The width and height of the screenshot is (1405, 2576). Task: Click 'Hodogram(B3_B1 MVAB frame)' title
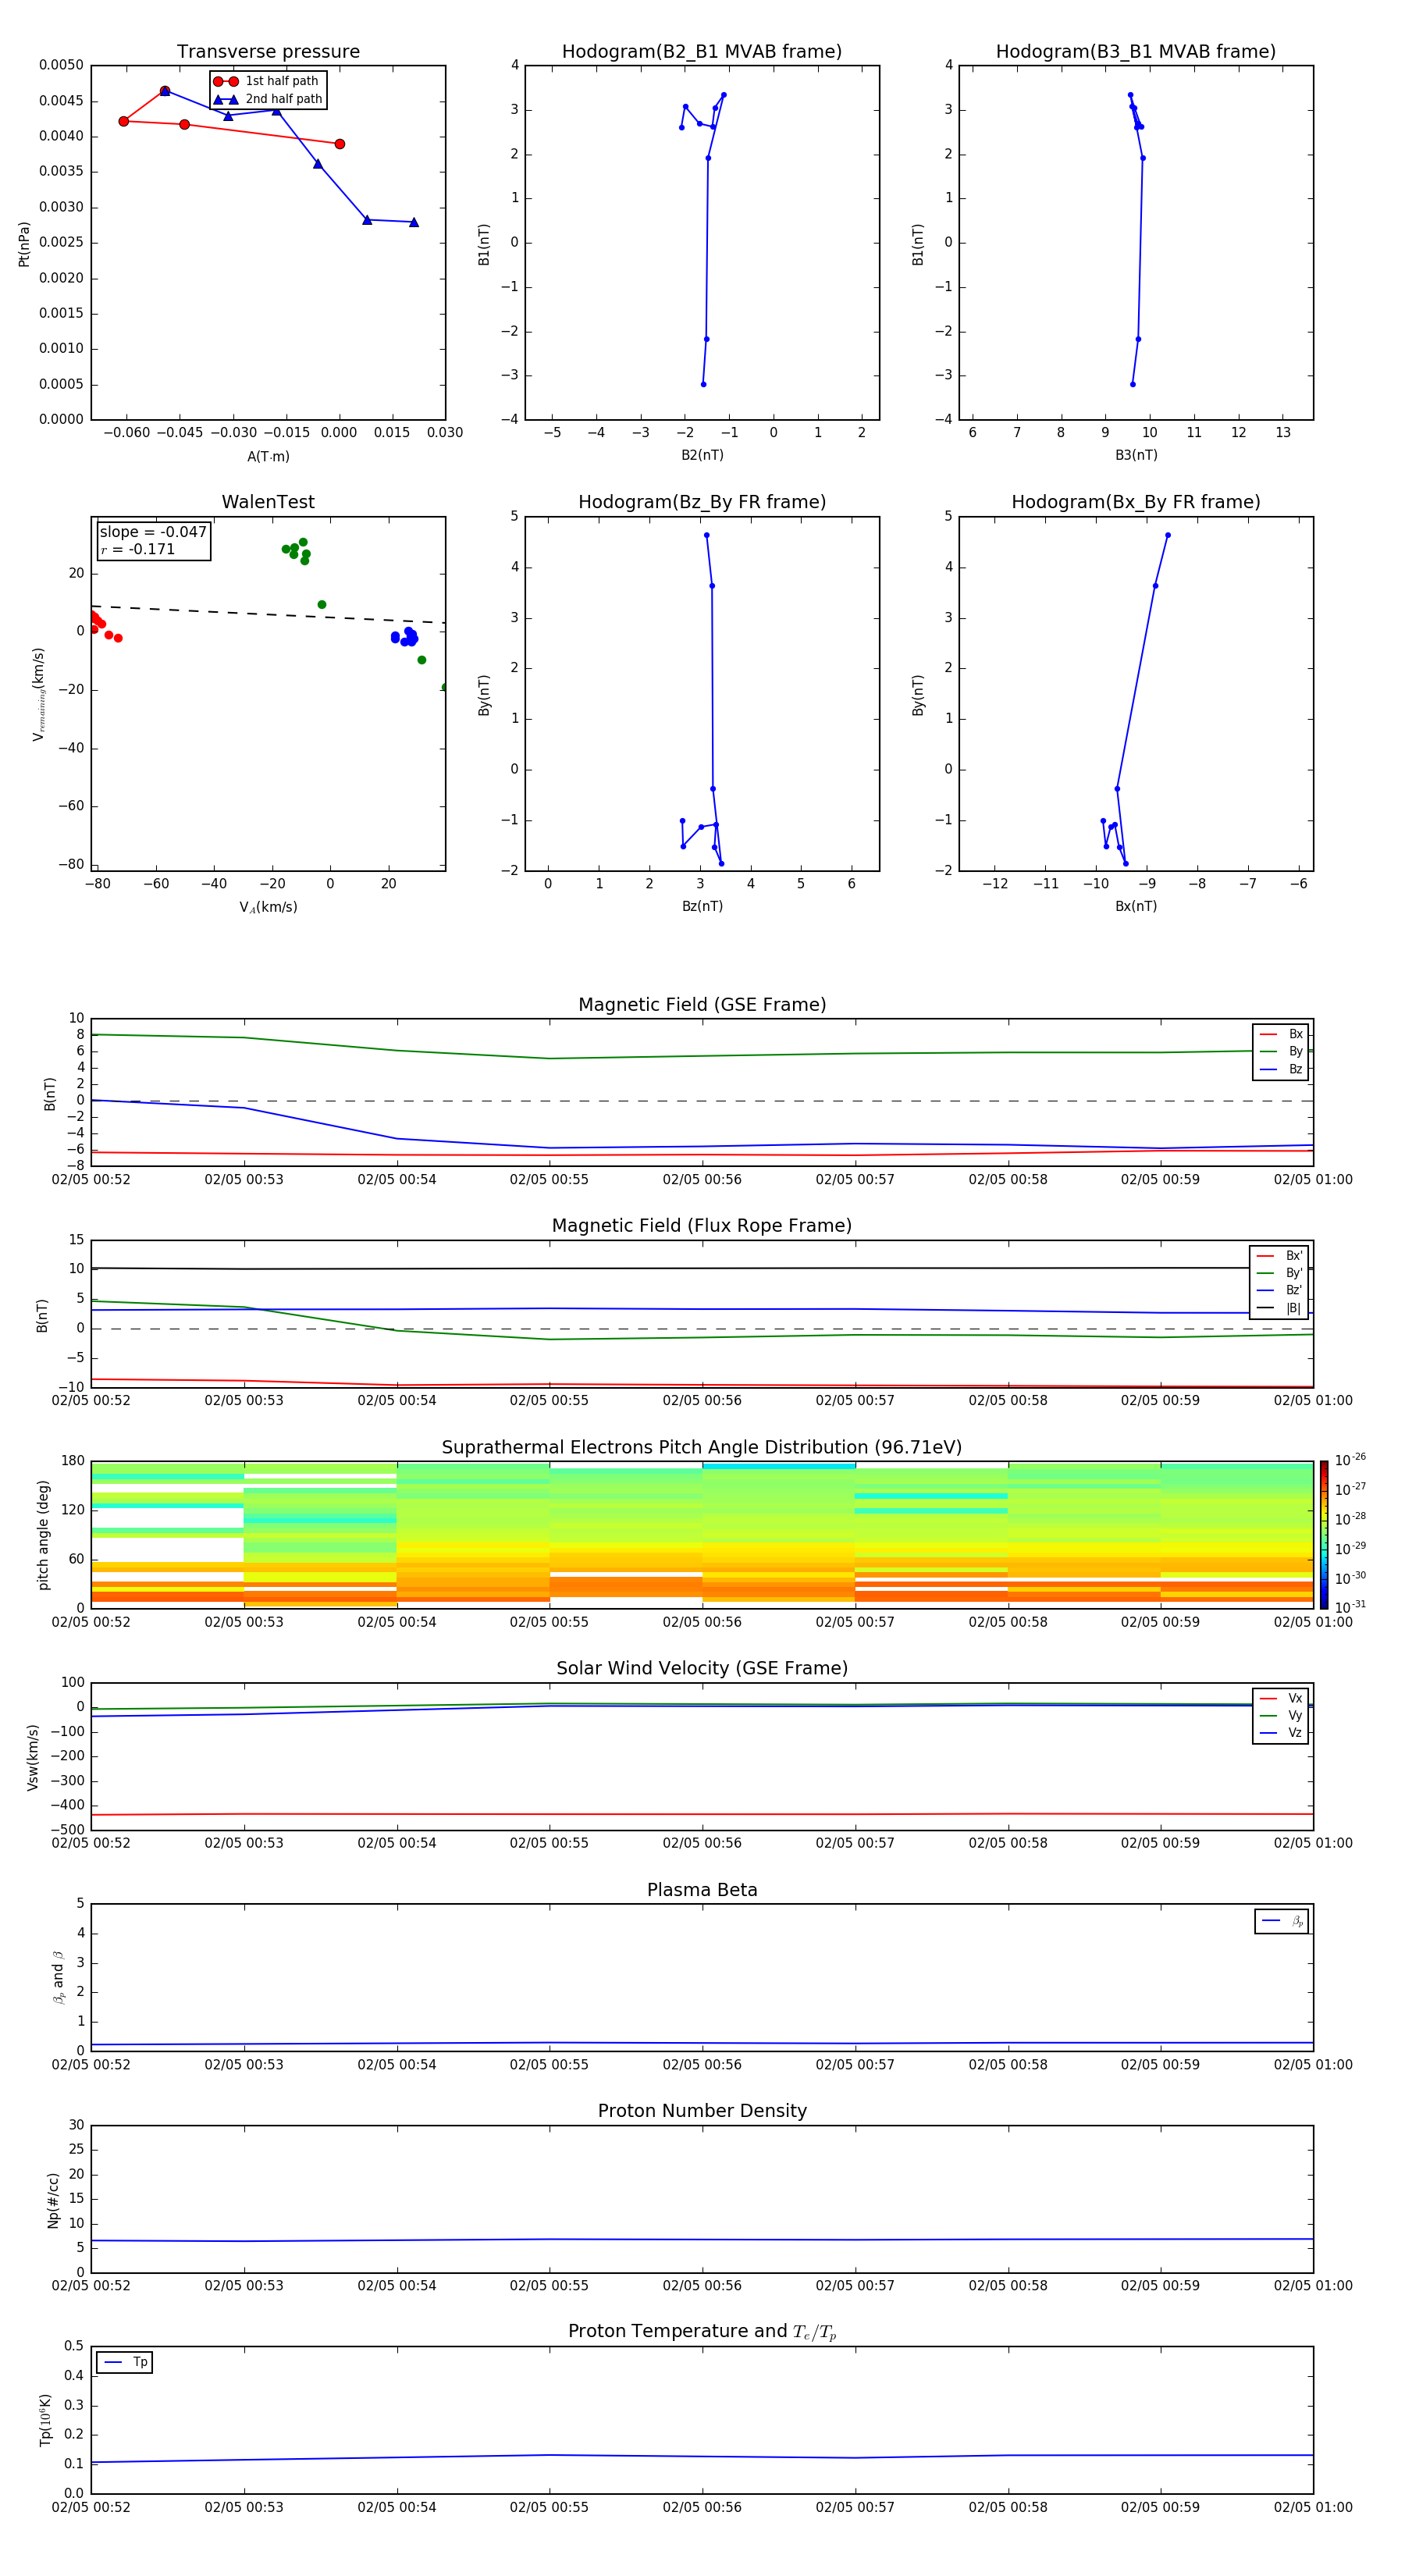point(1136,52)
